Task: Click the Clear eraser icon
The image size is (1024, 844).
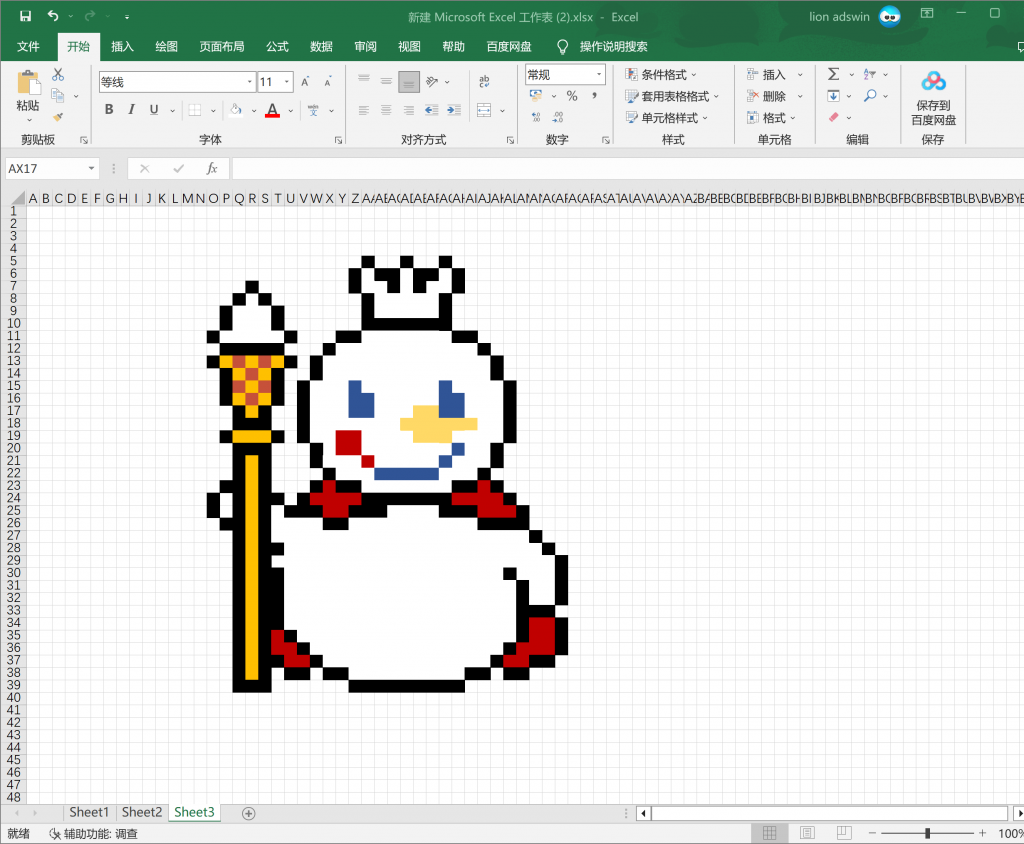Action: (x=834, y=118)
